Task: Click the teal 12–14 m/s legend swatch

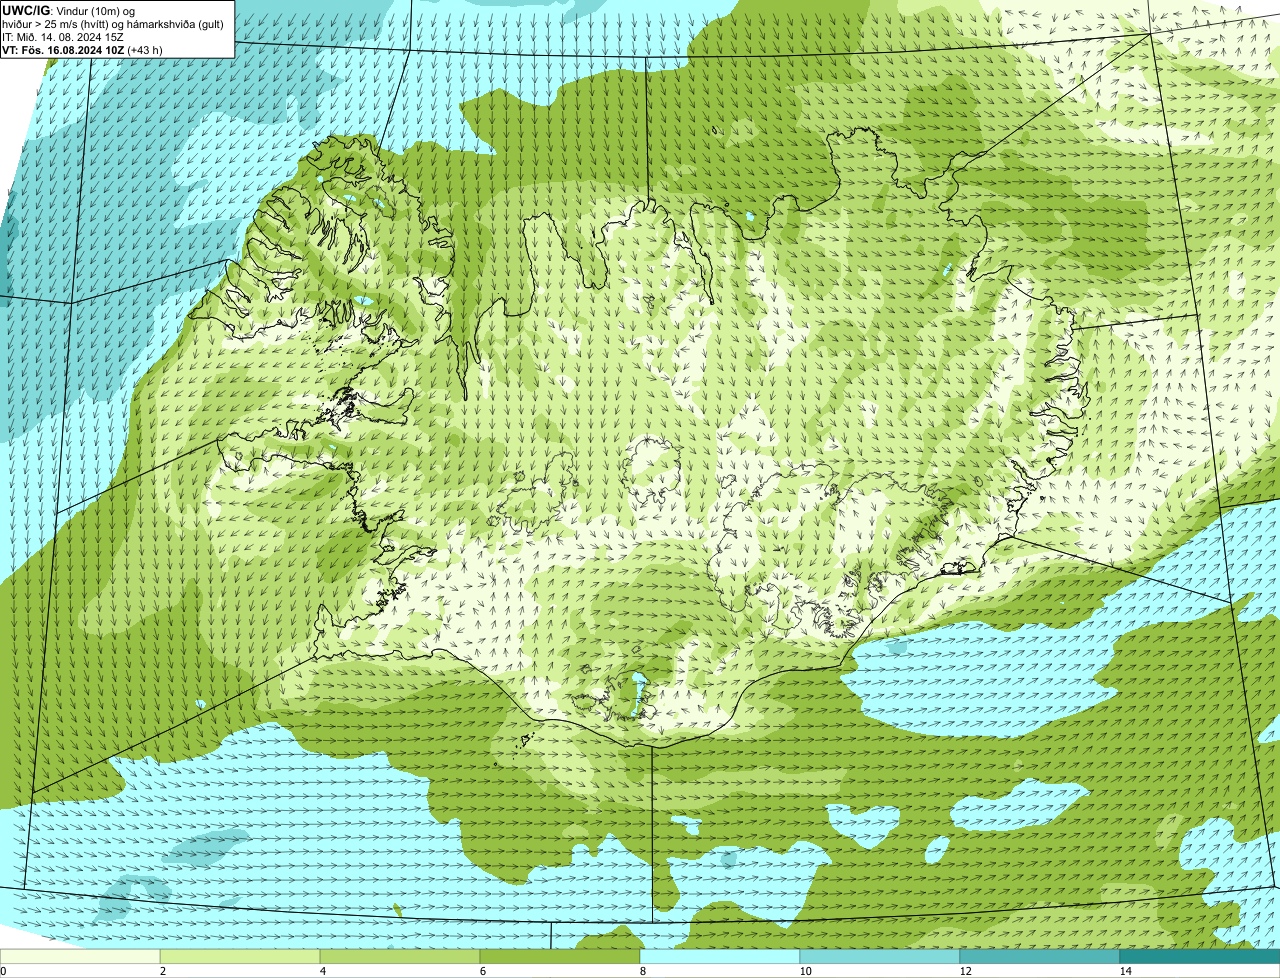Action: [x=1040, y=956]
